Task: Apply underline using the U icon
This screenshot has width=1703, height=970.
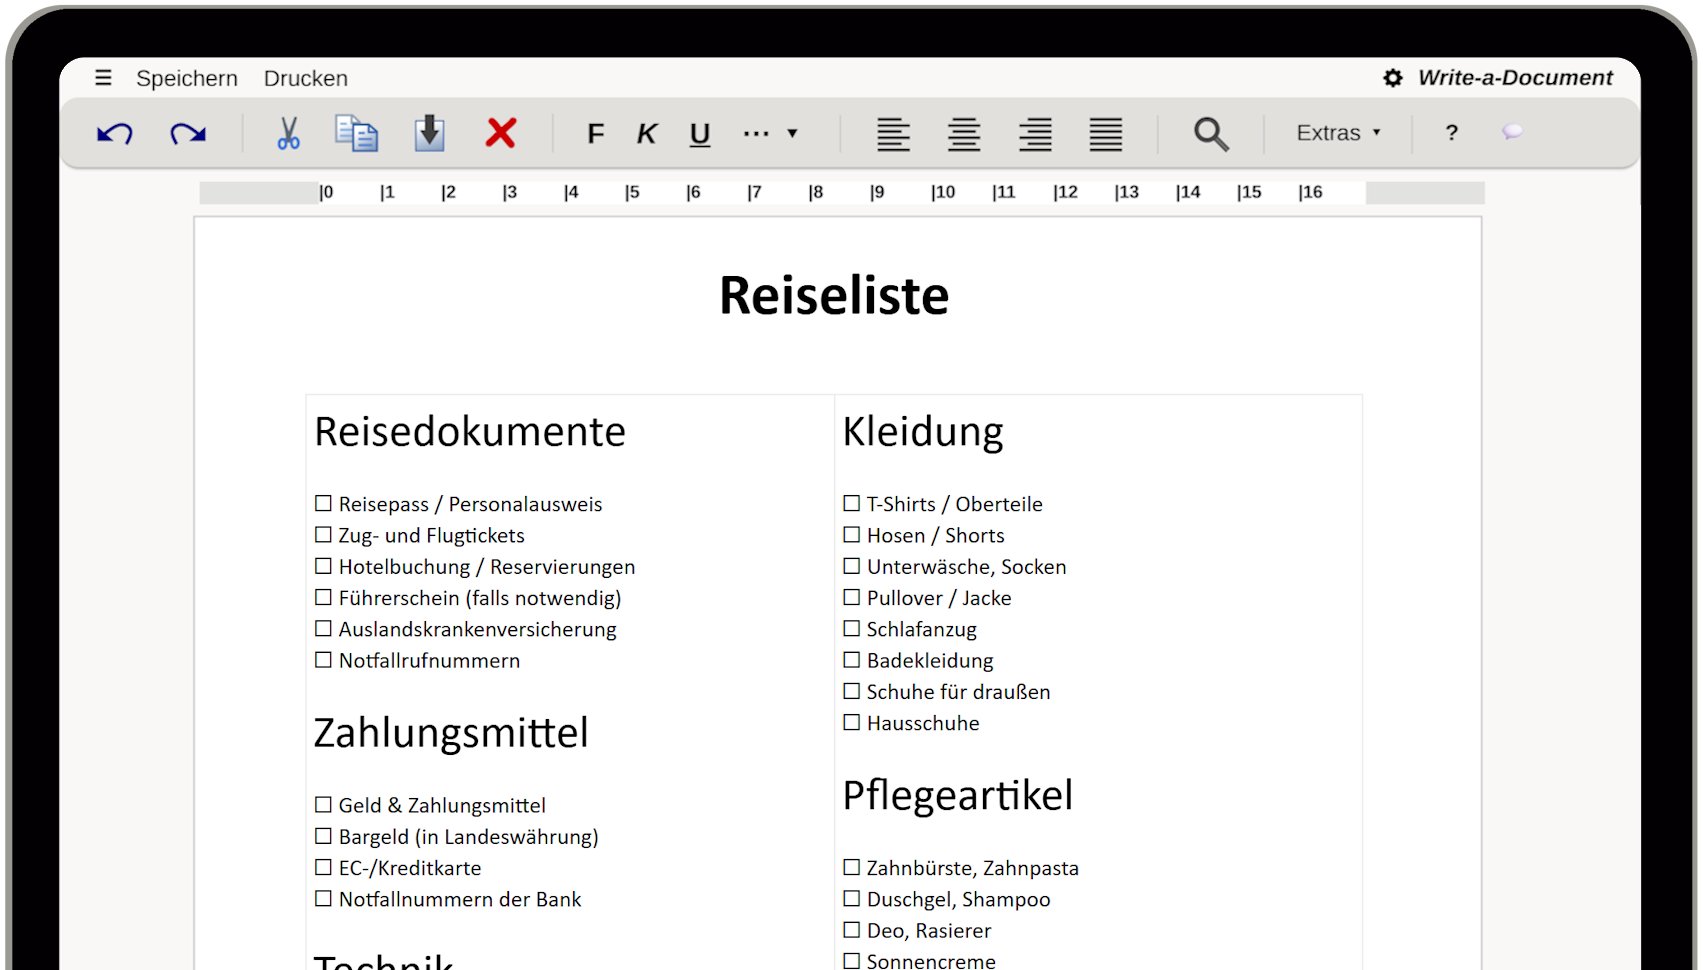Action: click(699, 133)
